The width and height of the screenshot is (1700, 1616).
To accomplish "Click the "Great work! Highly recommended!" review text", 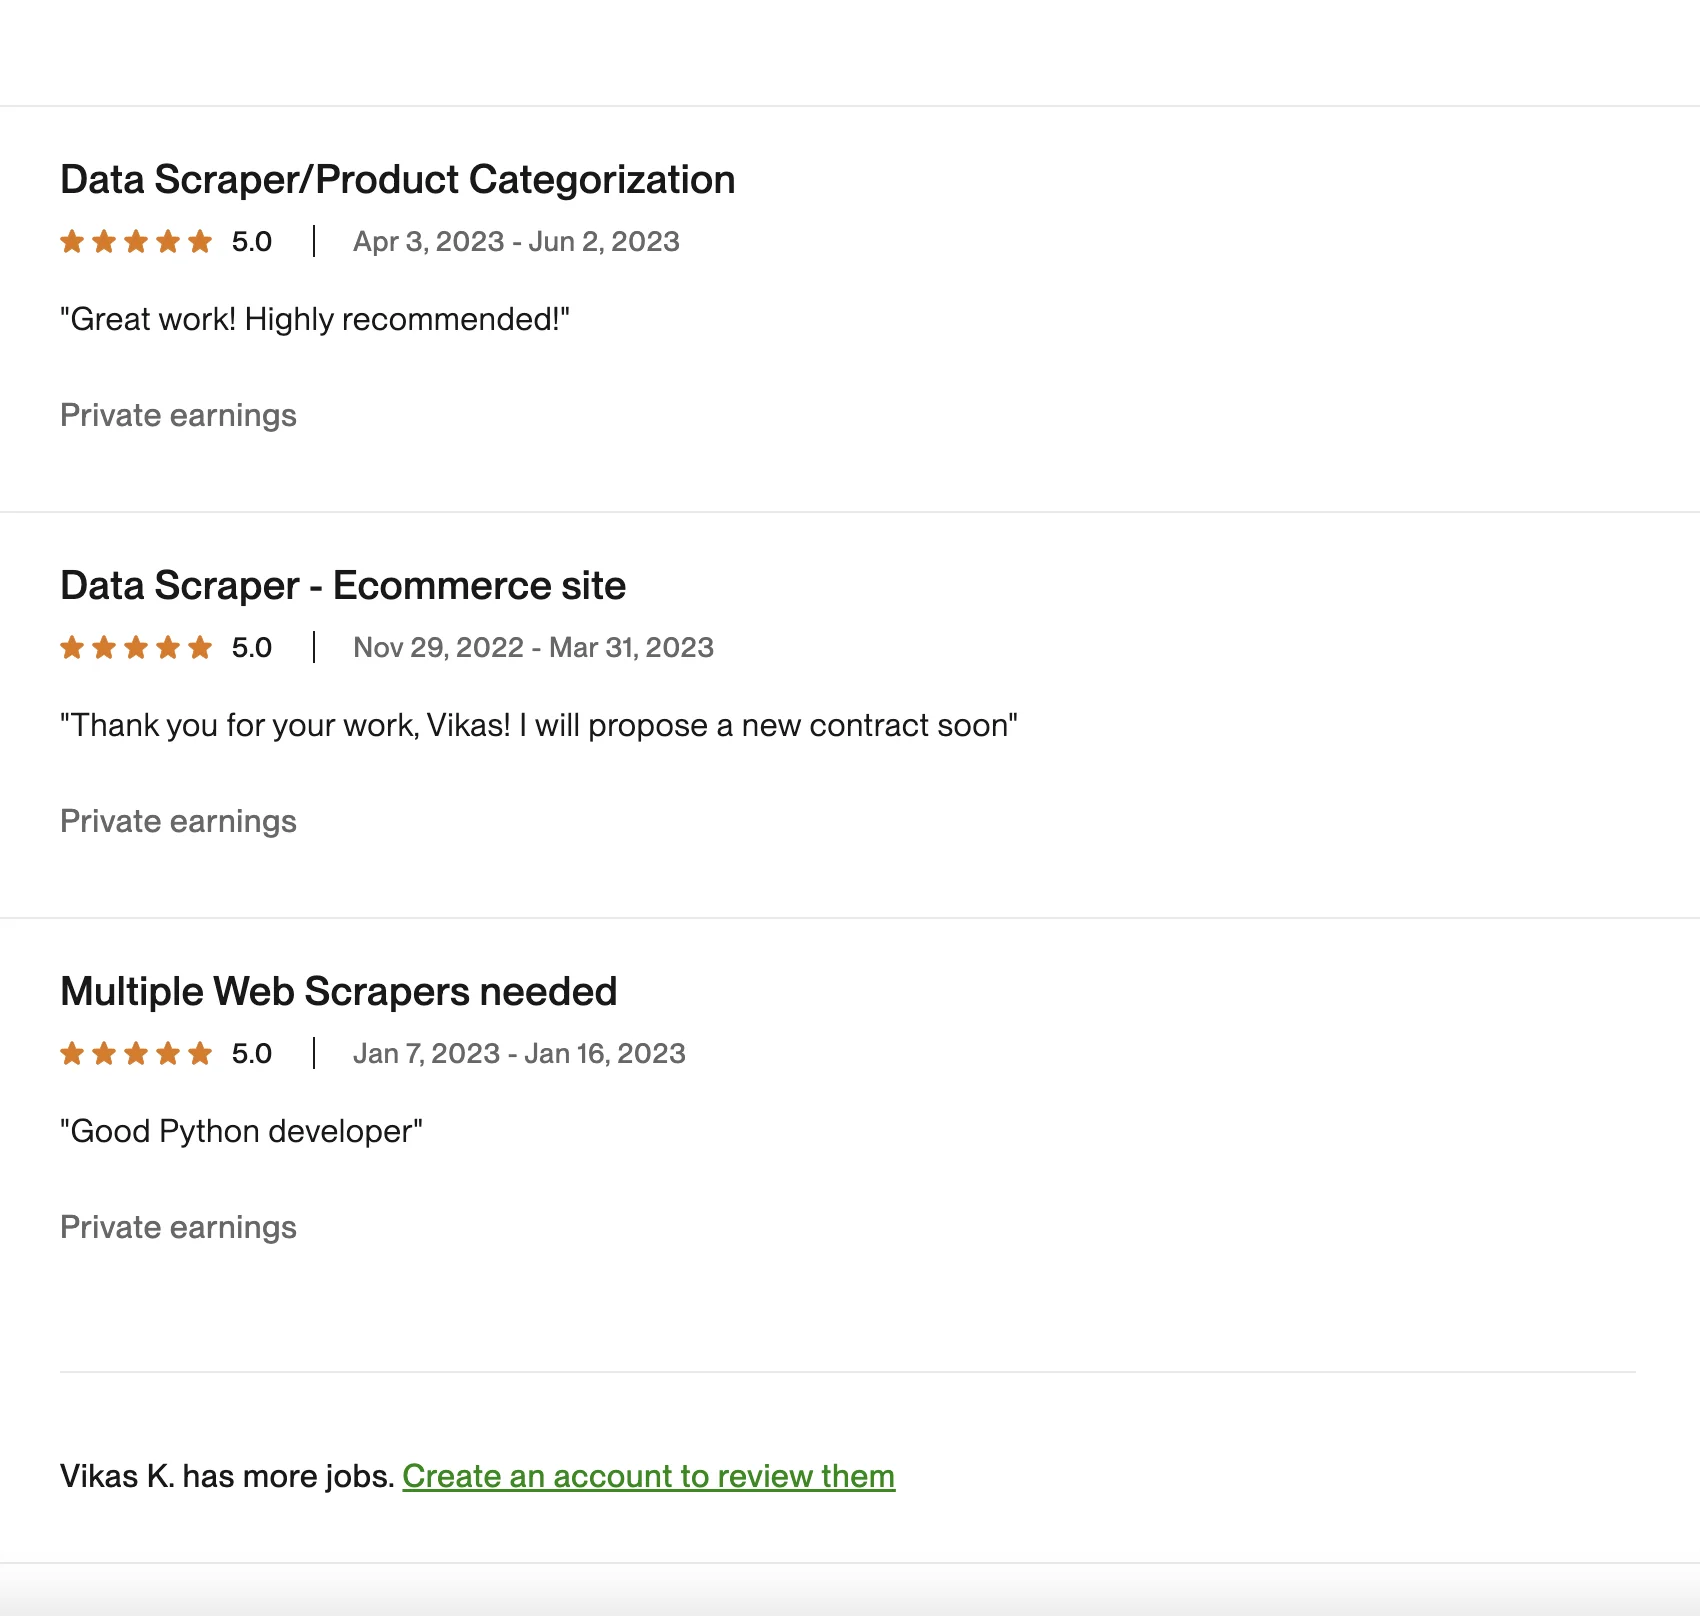I will (x=314, y=320).
